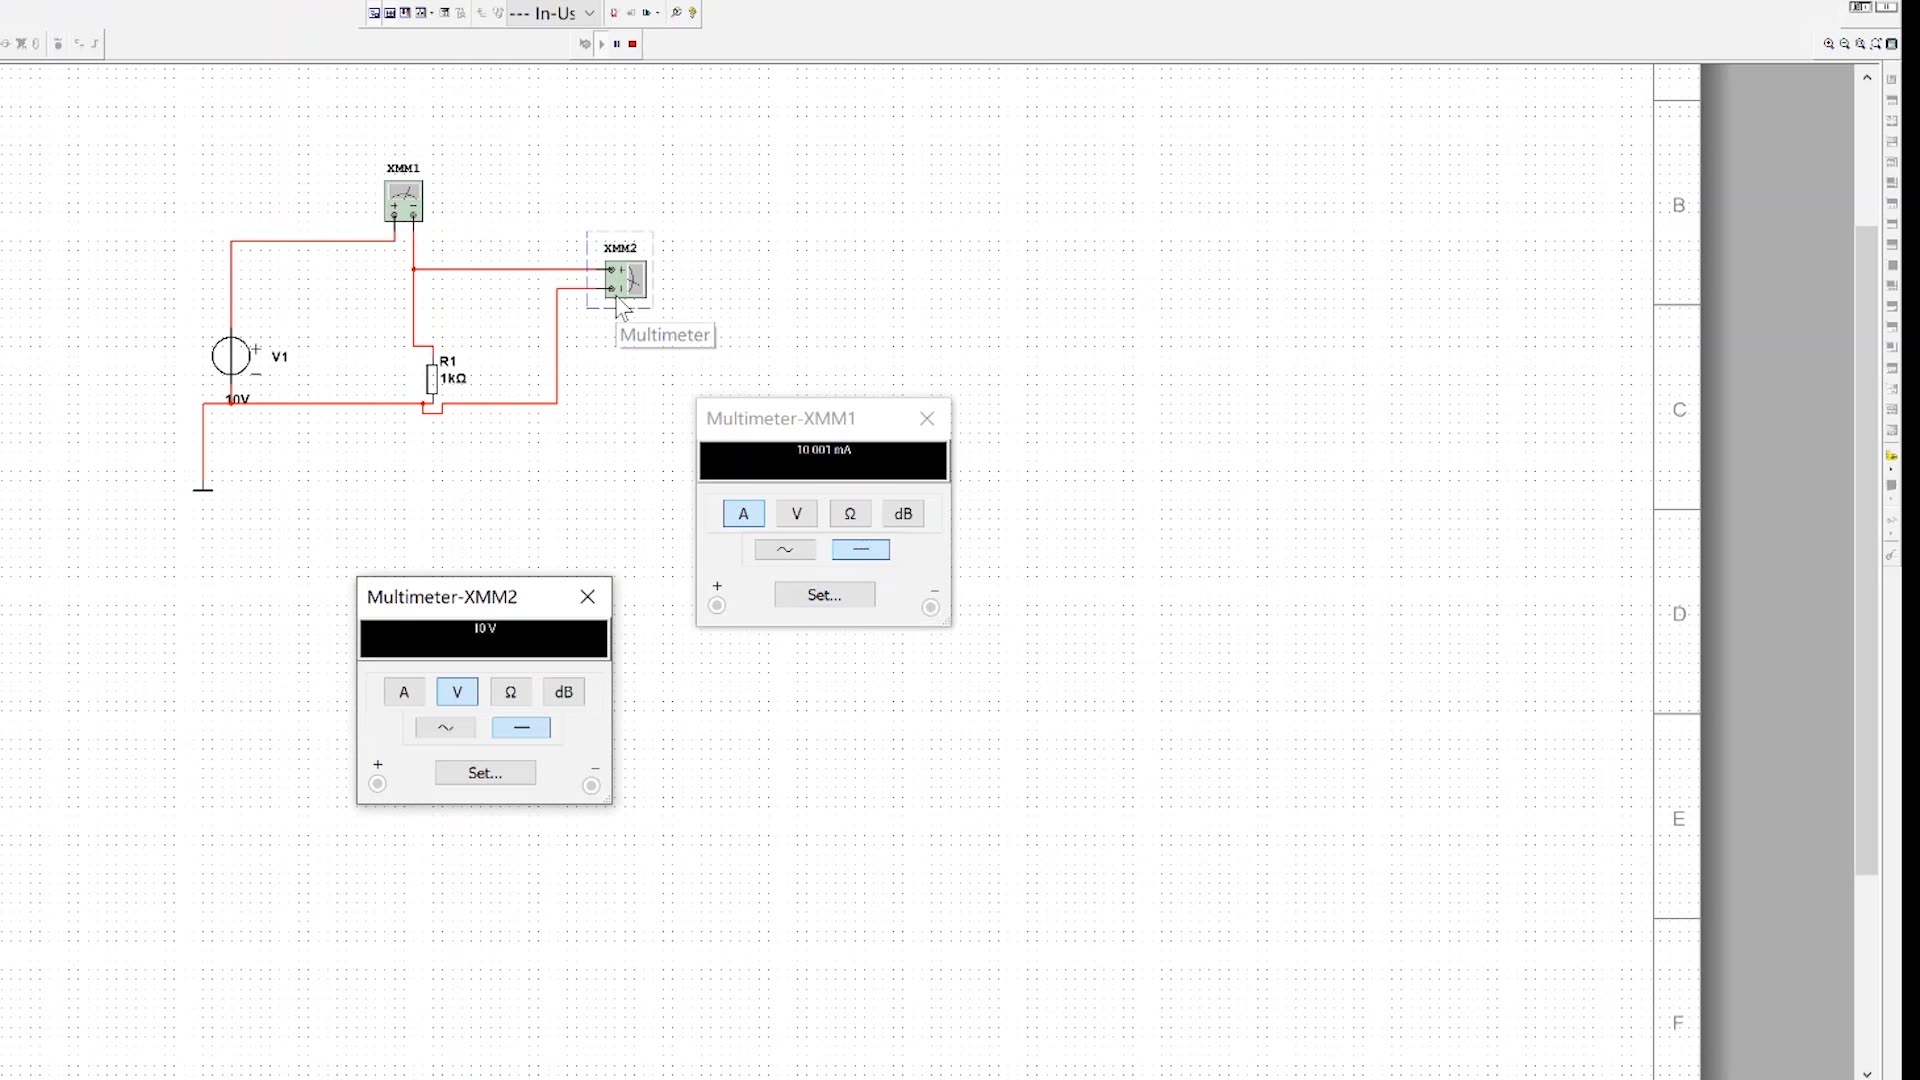Enable ohmmeter mode on Multimeter-XMM1
Image resolution: width=1920 pixels, height=1080 pixels.
point(850,514)
